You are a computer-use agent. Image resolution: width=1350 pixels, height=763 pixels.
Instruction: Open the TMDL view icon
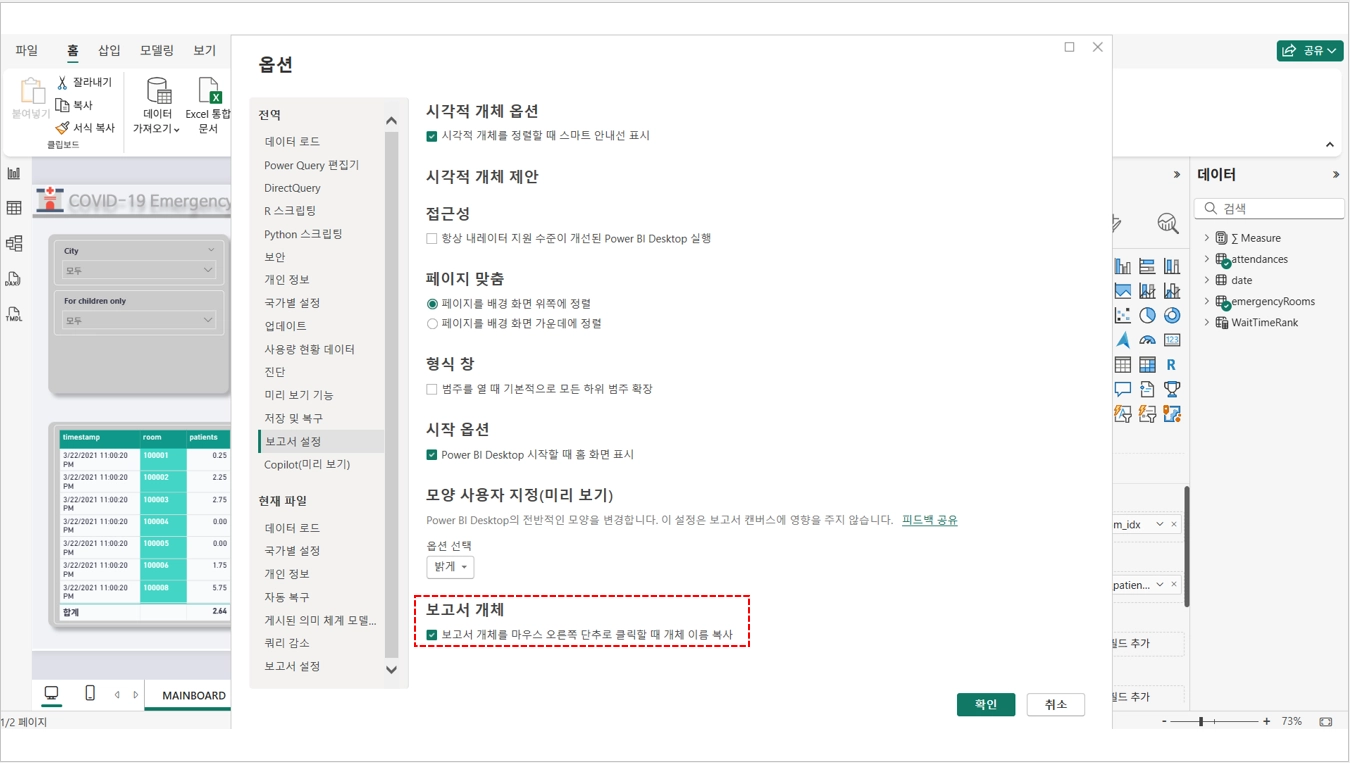pos(14,314)
